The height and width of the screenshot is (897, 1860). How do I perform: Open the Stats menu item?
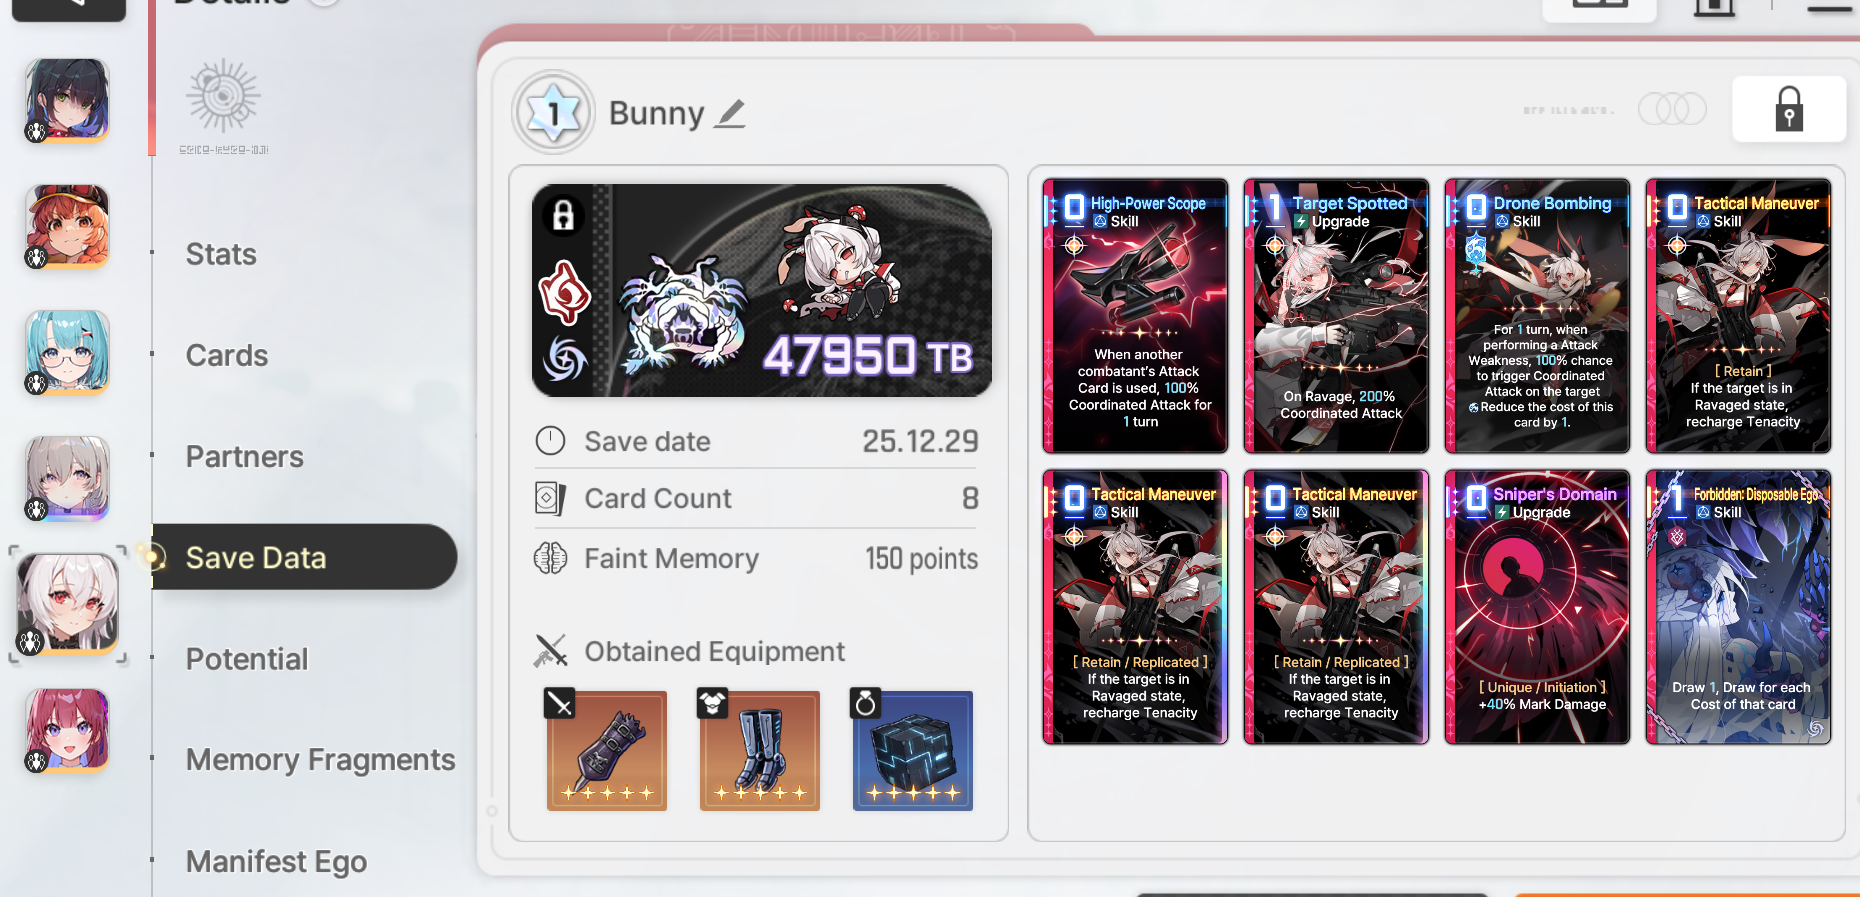(221, 254)
